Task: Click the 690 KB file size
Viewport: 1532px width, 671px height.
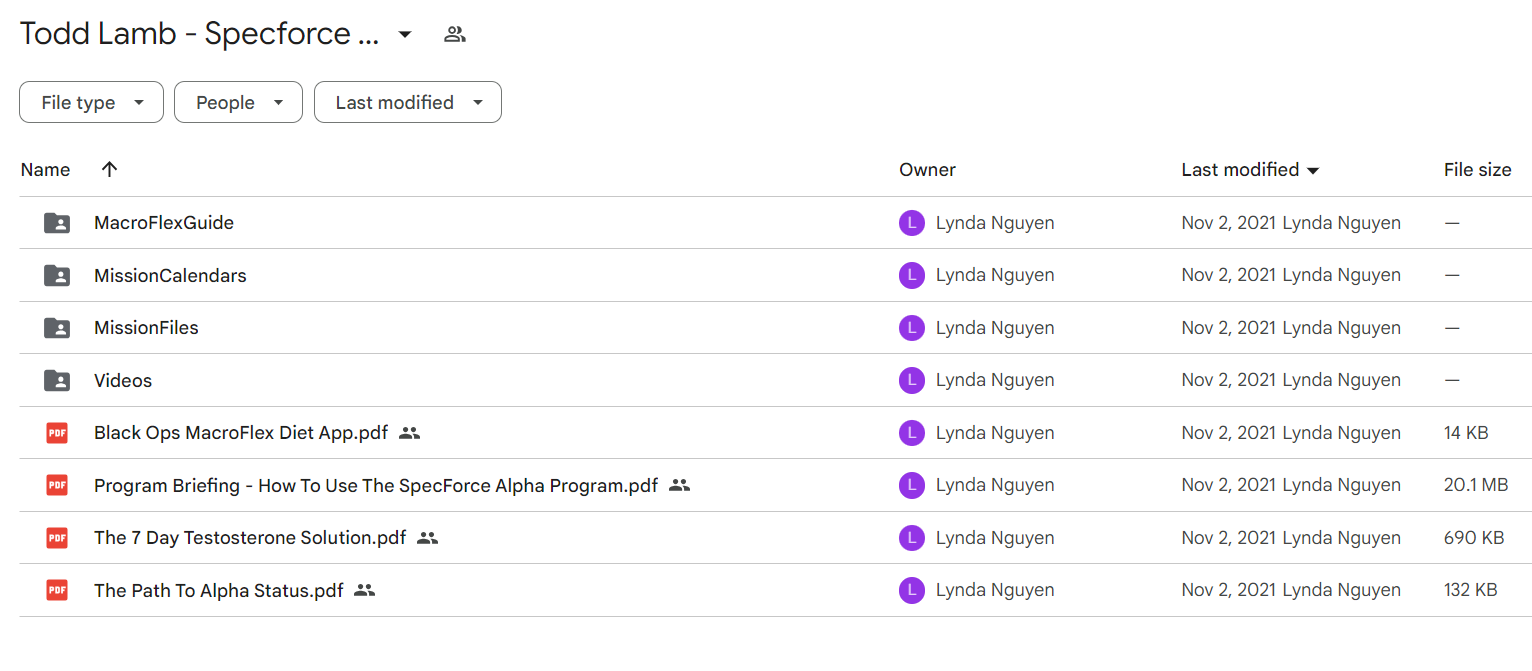Action: (x=1474, y=538)
